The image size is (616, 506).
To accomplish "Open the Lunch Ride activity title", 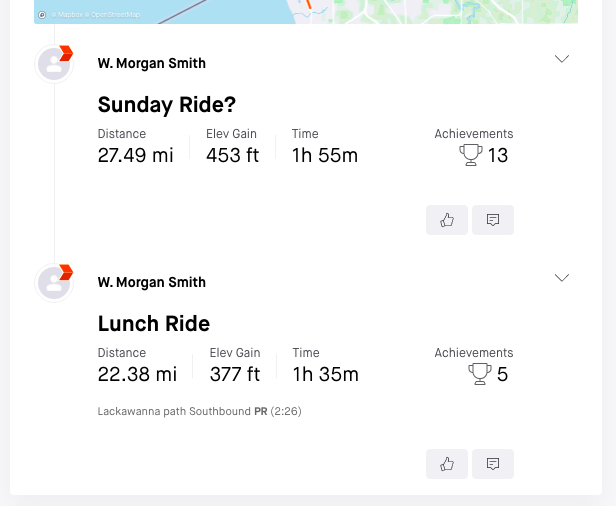I will click(154, 324).
